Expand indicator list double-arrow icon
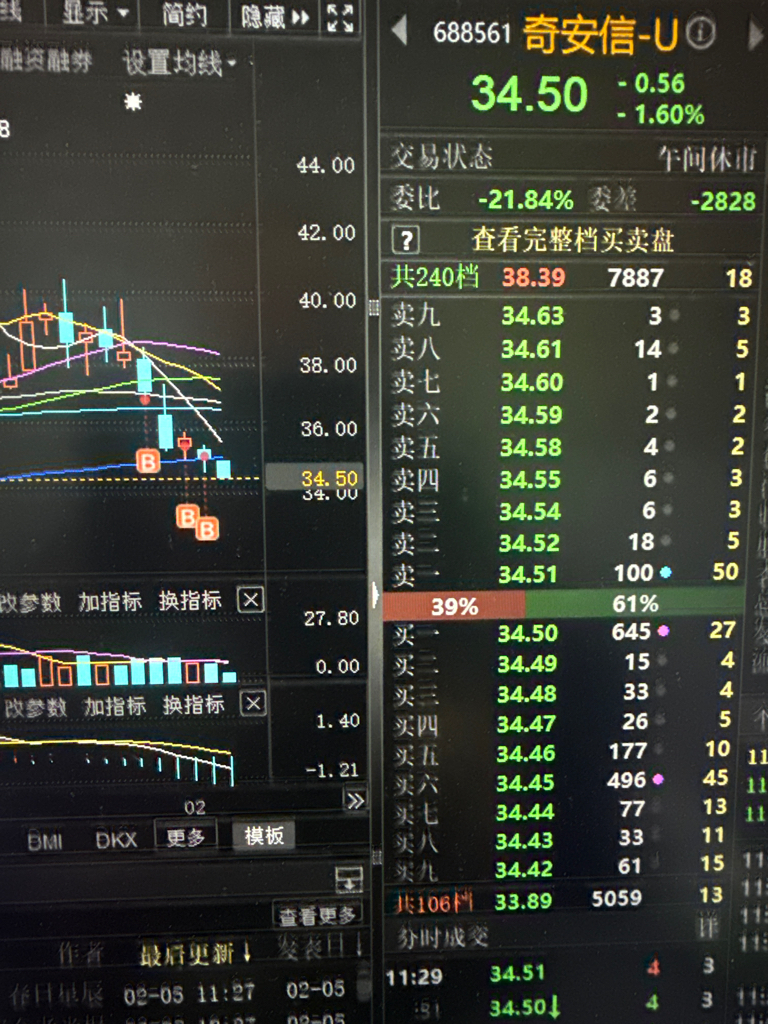The width and height of the screenshot is (768, 1024). [355, 801]
